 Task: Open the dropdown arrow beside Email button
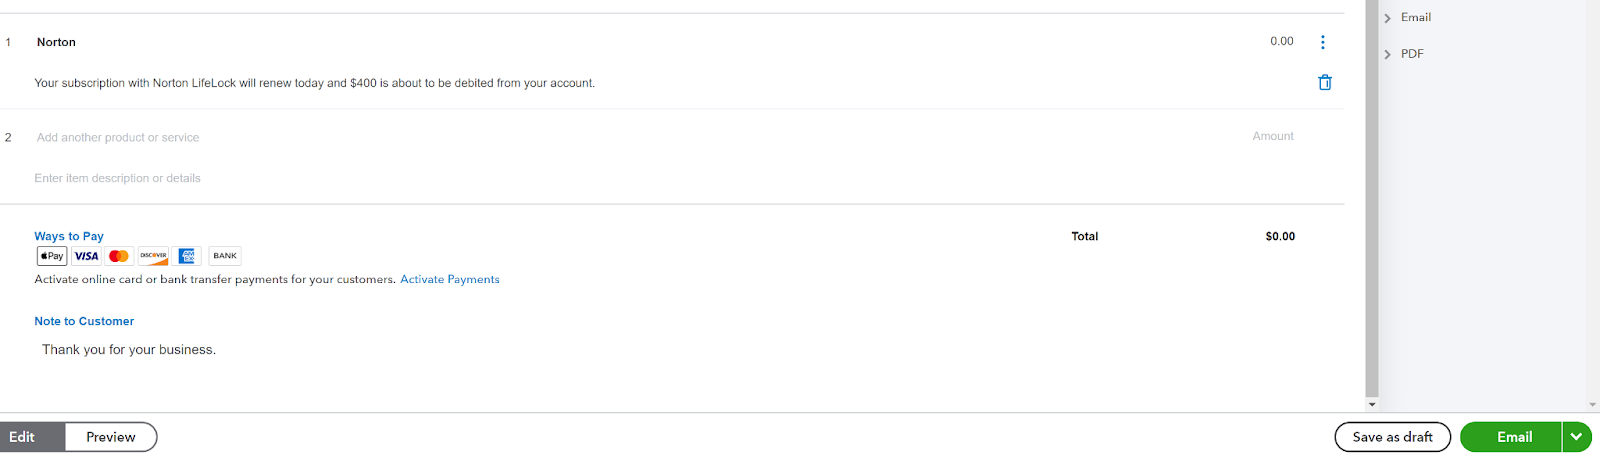pos(1576,437)
